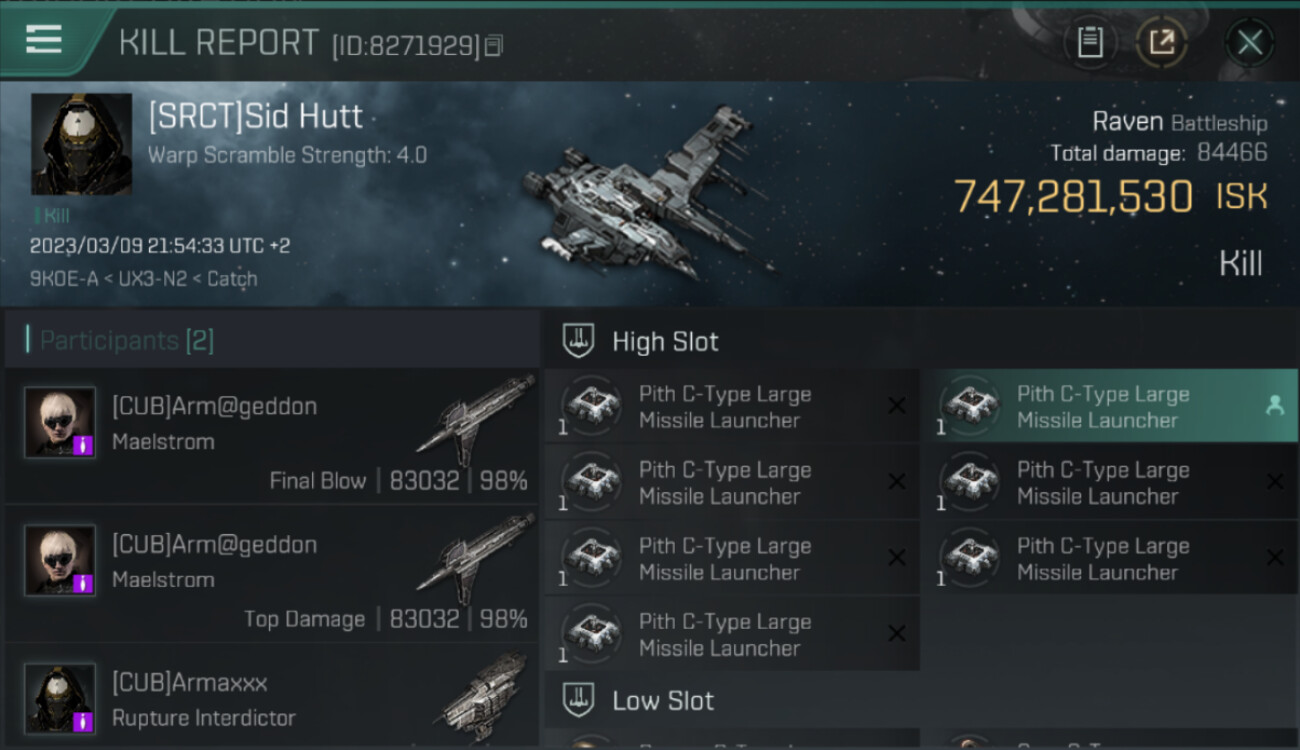Image resolution: width=1300 pixels, height=750 pixels.
Task: Close the Kill Report window
Action: click(x=1249, y=42)
